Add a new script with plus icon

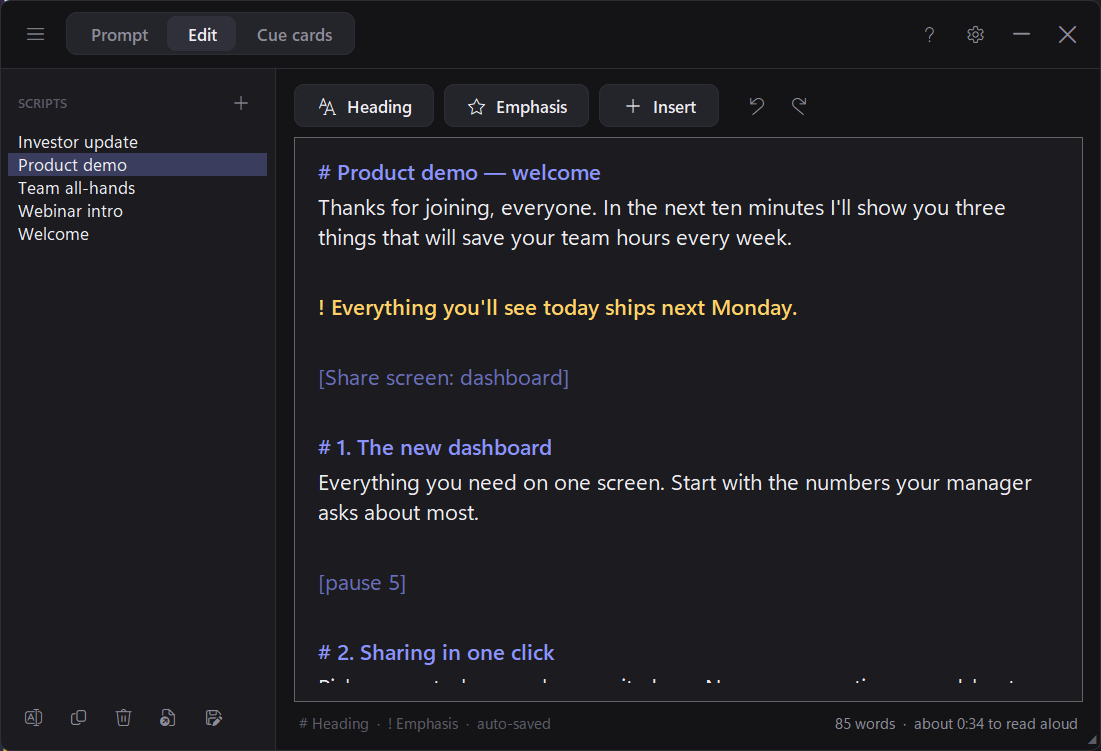click(x=241, y=103)
